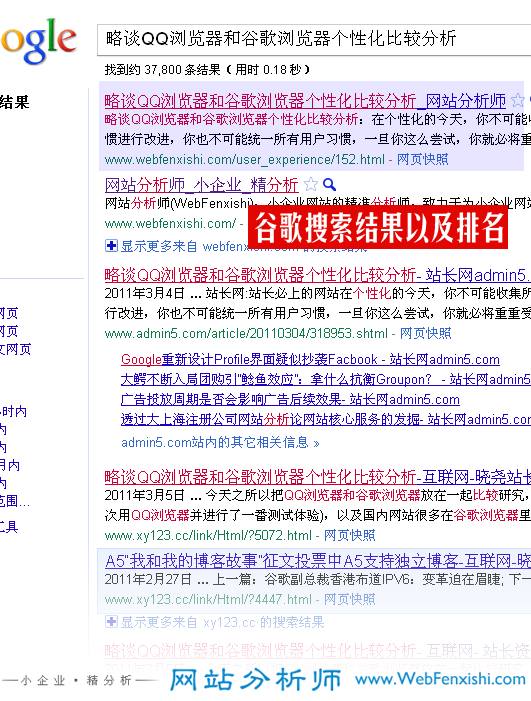Open first result from 网站分析师 on QQ浏览器

(x=305, y=101)
